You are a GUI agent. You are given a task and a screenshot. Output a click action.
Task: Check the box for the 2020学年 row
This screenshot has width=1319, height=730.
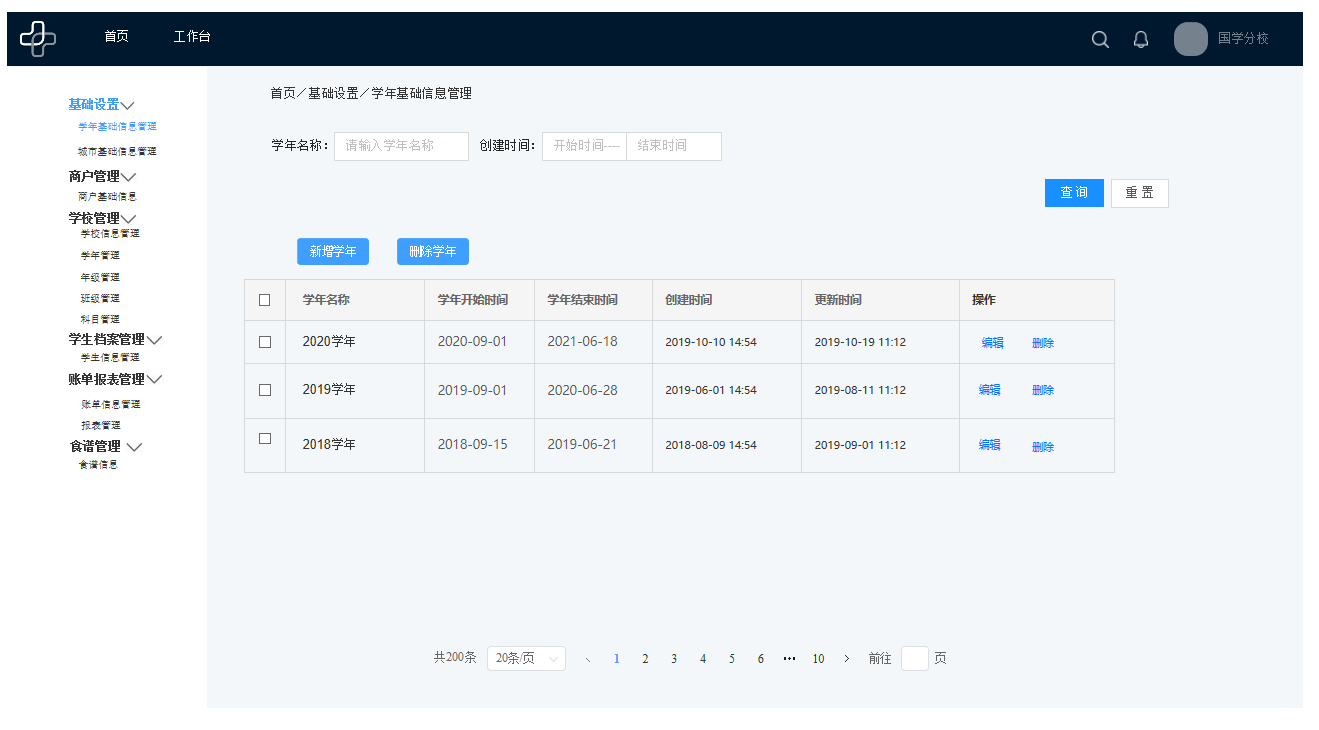tap(265, 342)
